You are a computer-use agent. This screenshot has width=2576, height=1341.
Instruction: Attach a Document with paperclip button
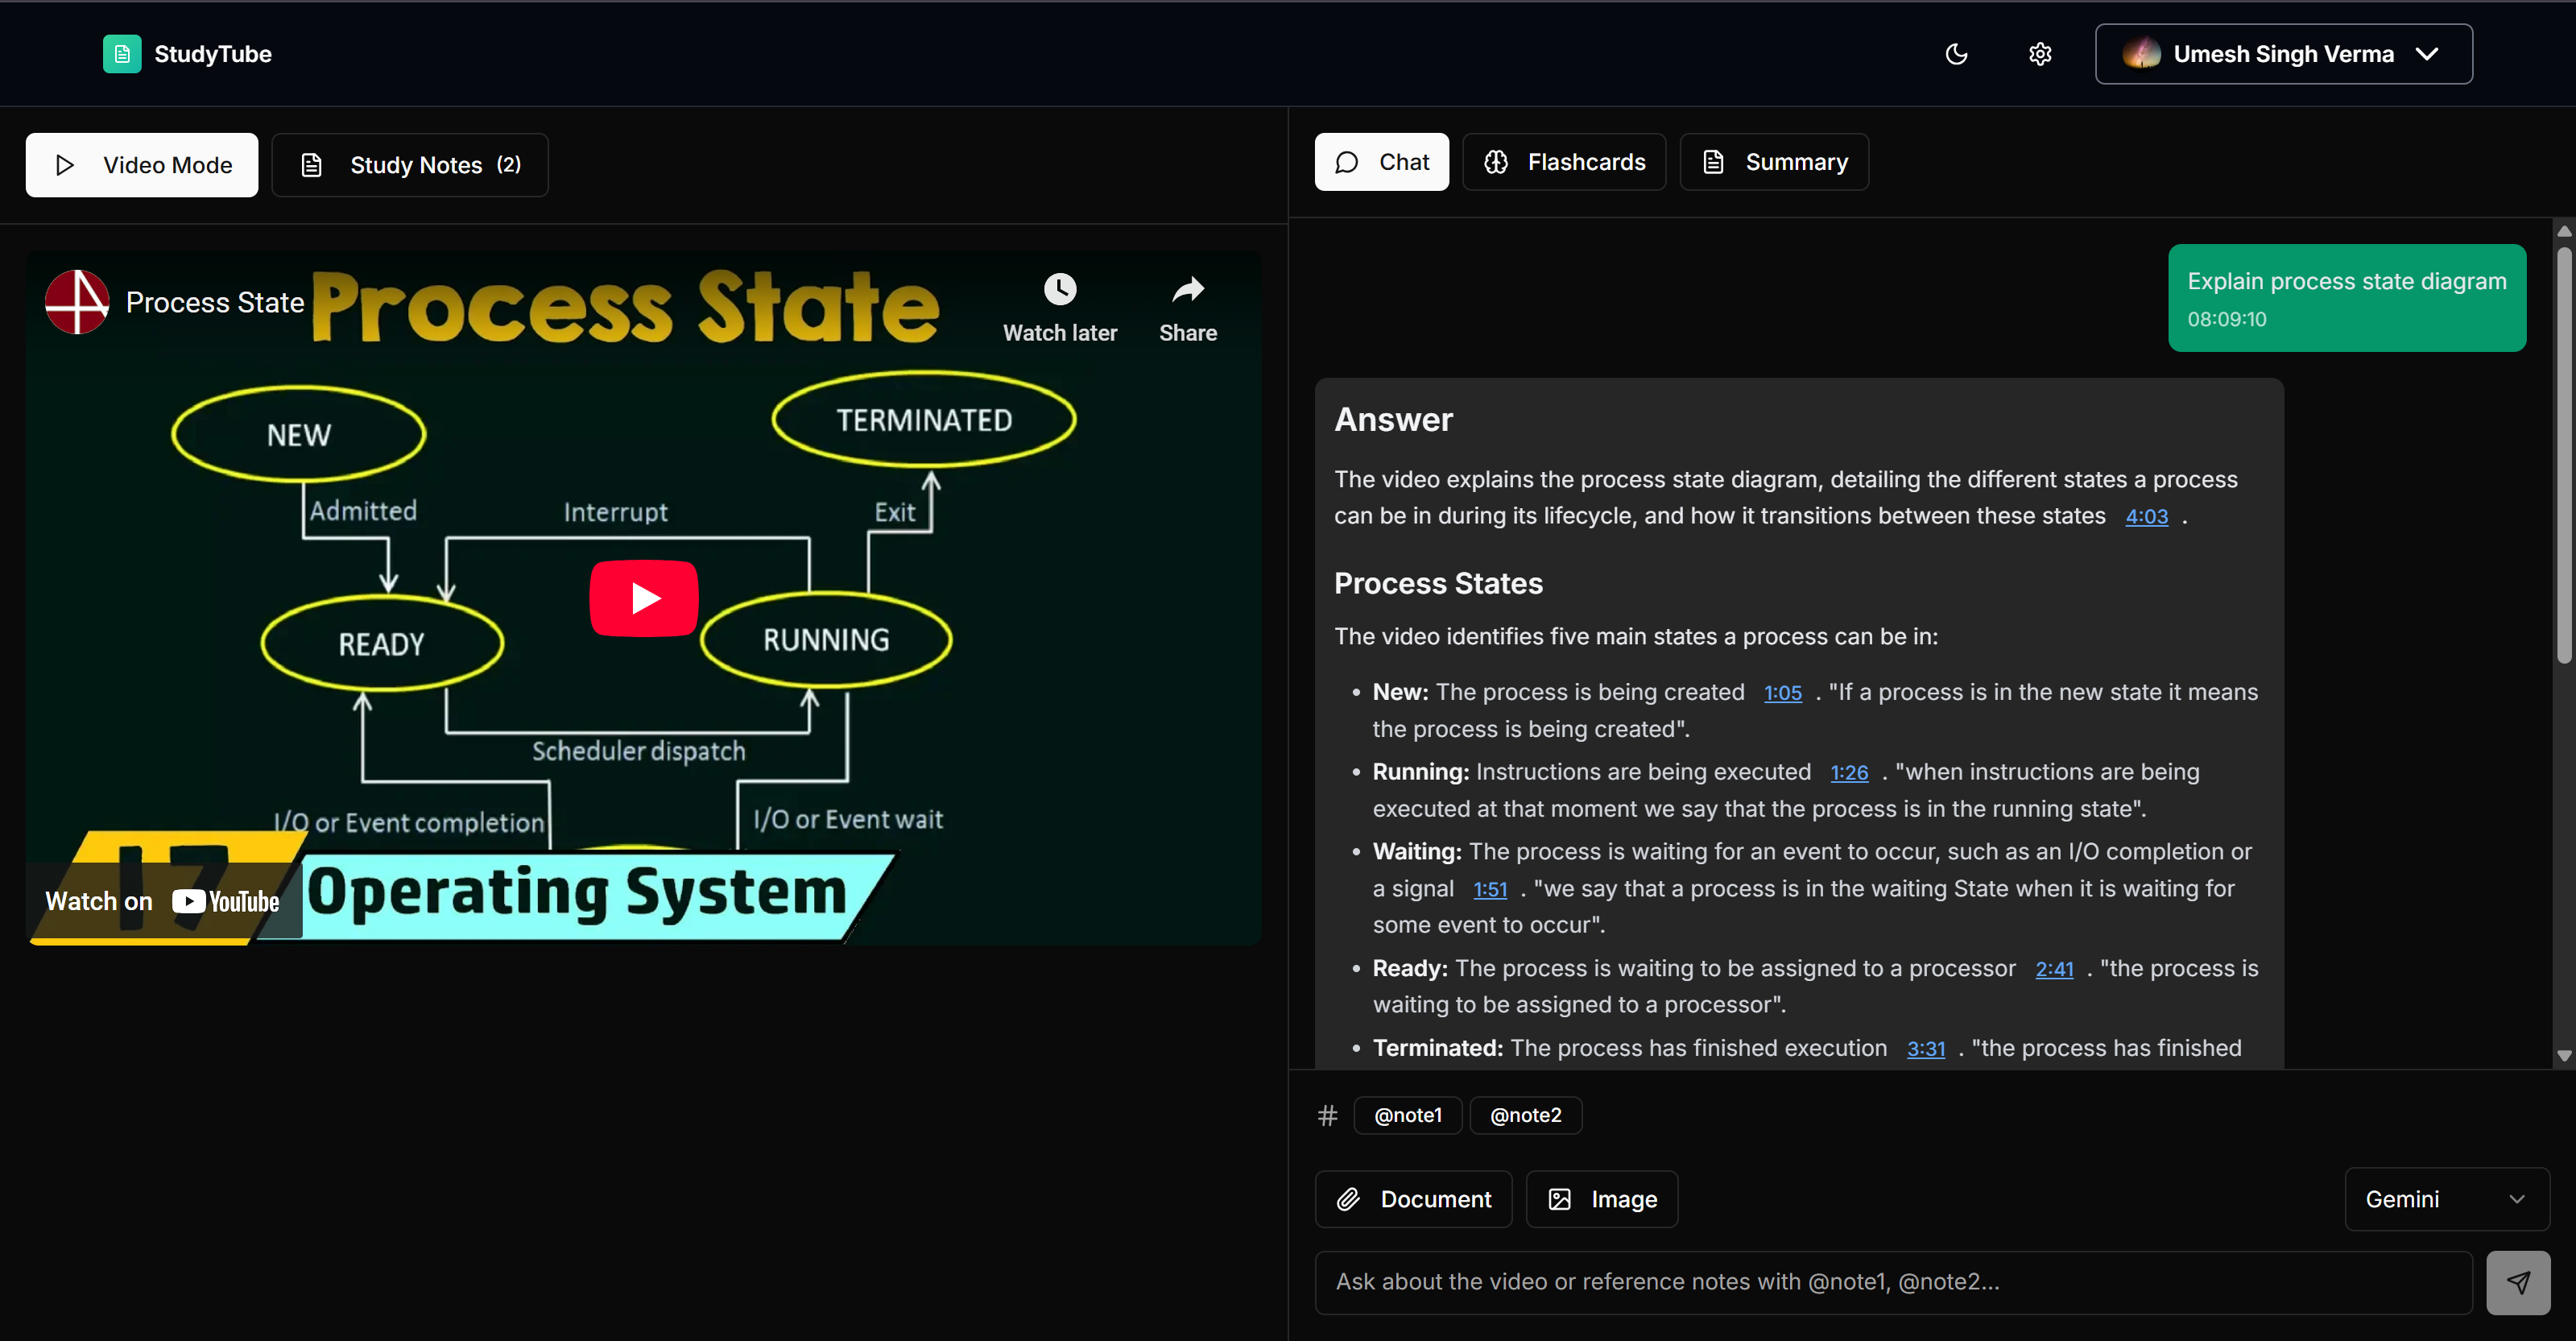(x=1413, y=1199)
